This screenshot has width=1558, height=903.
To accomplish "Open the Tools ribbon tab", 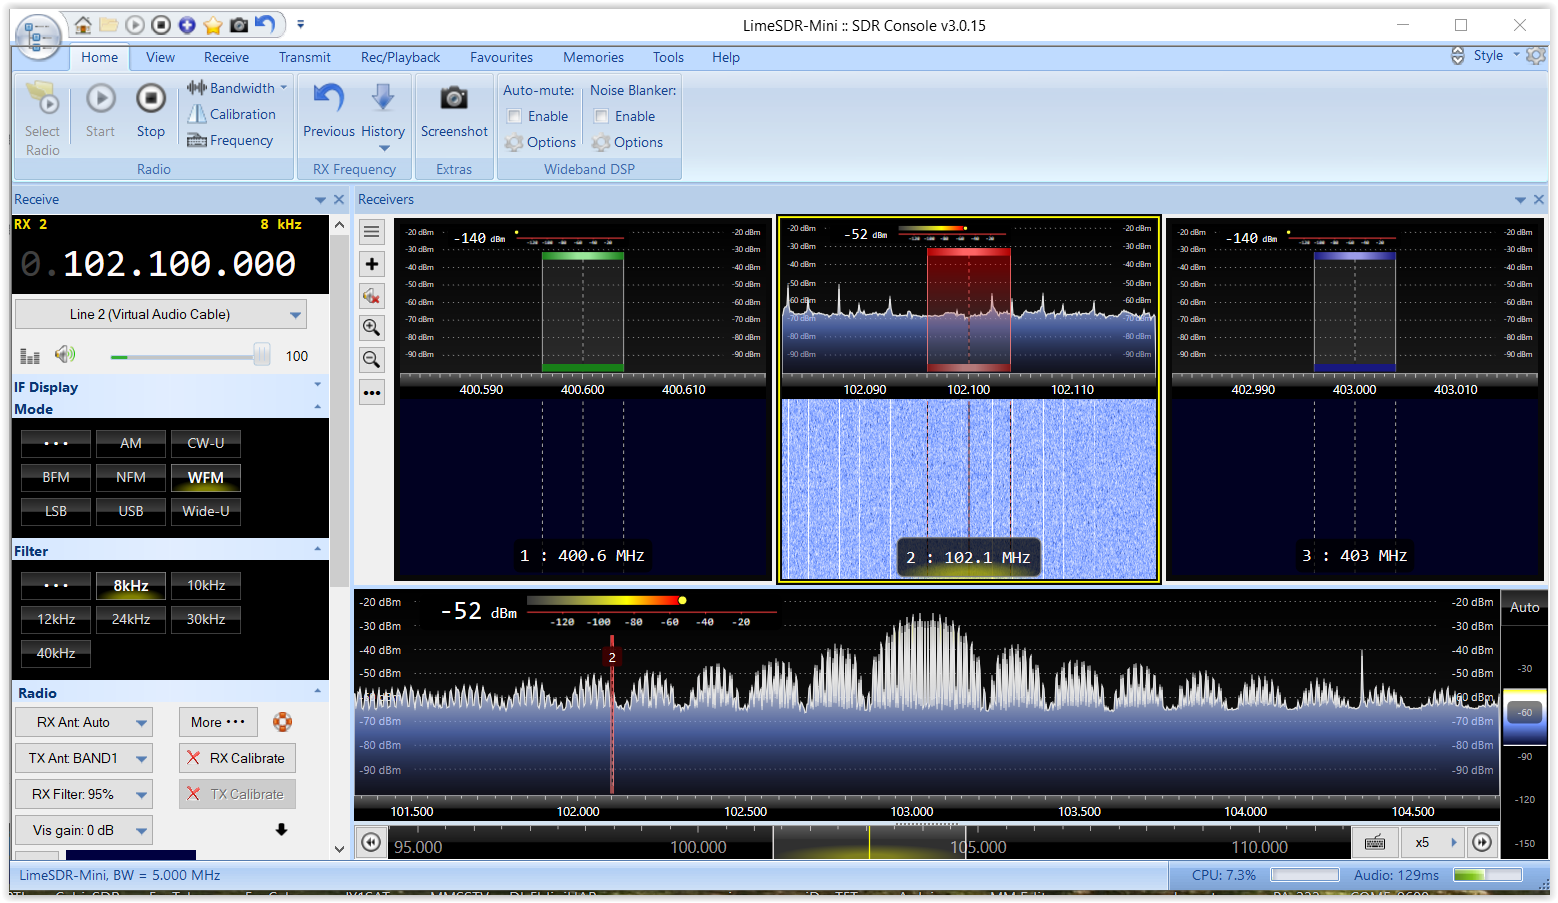I will (x=668, y=57).
